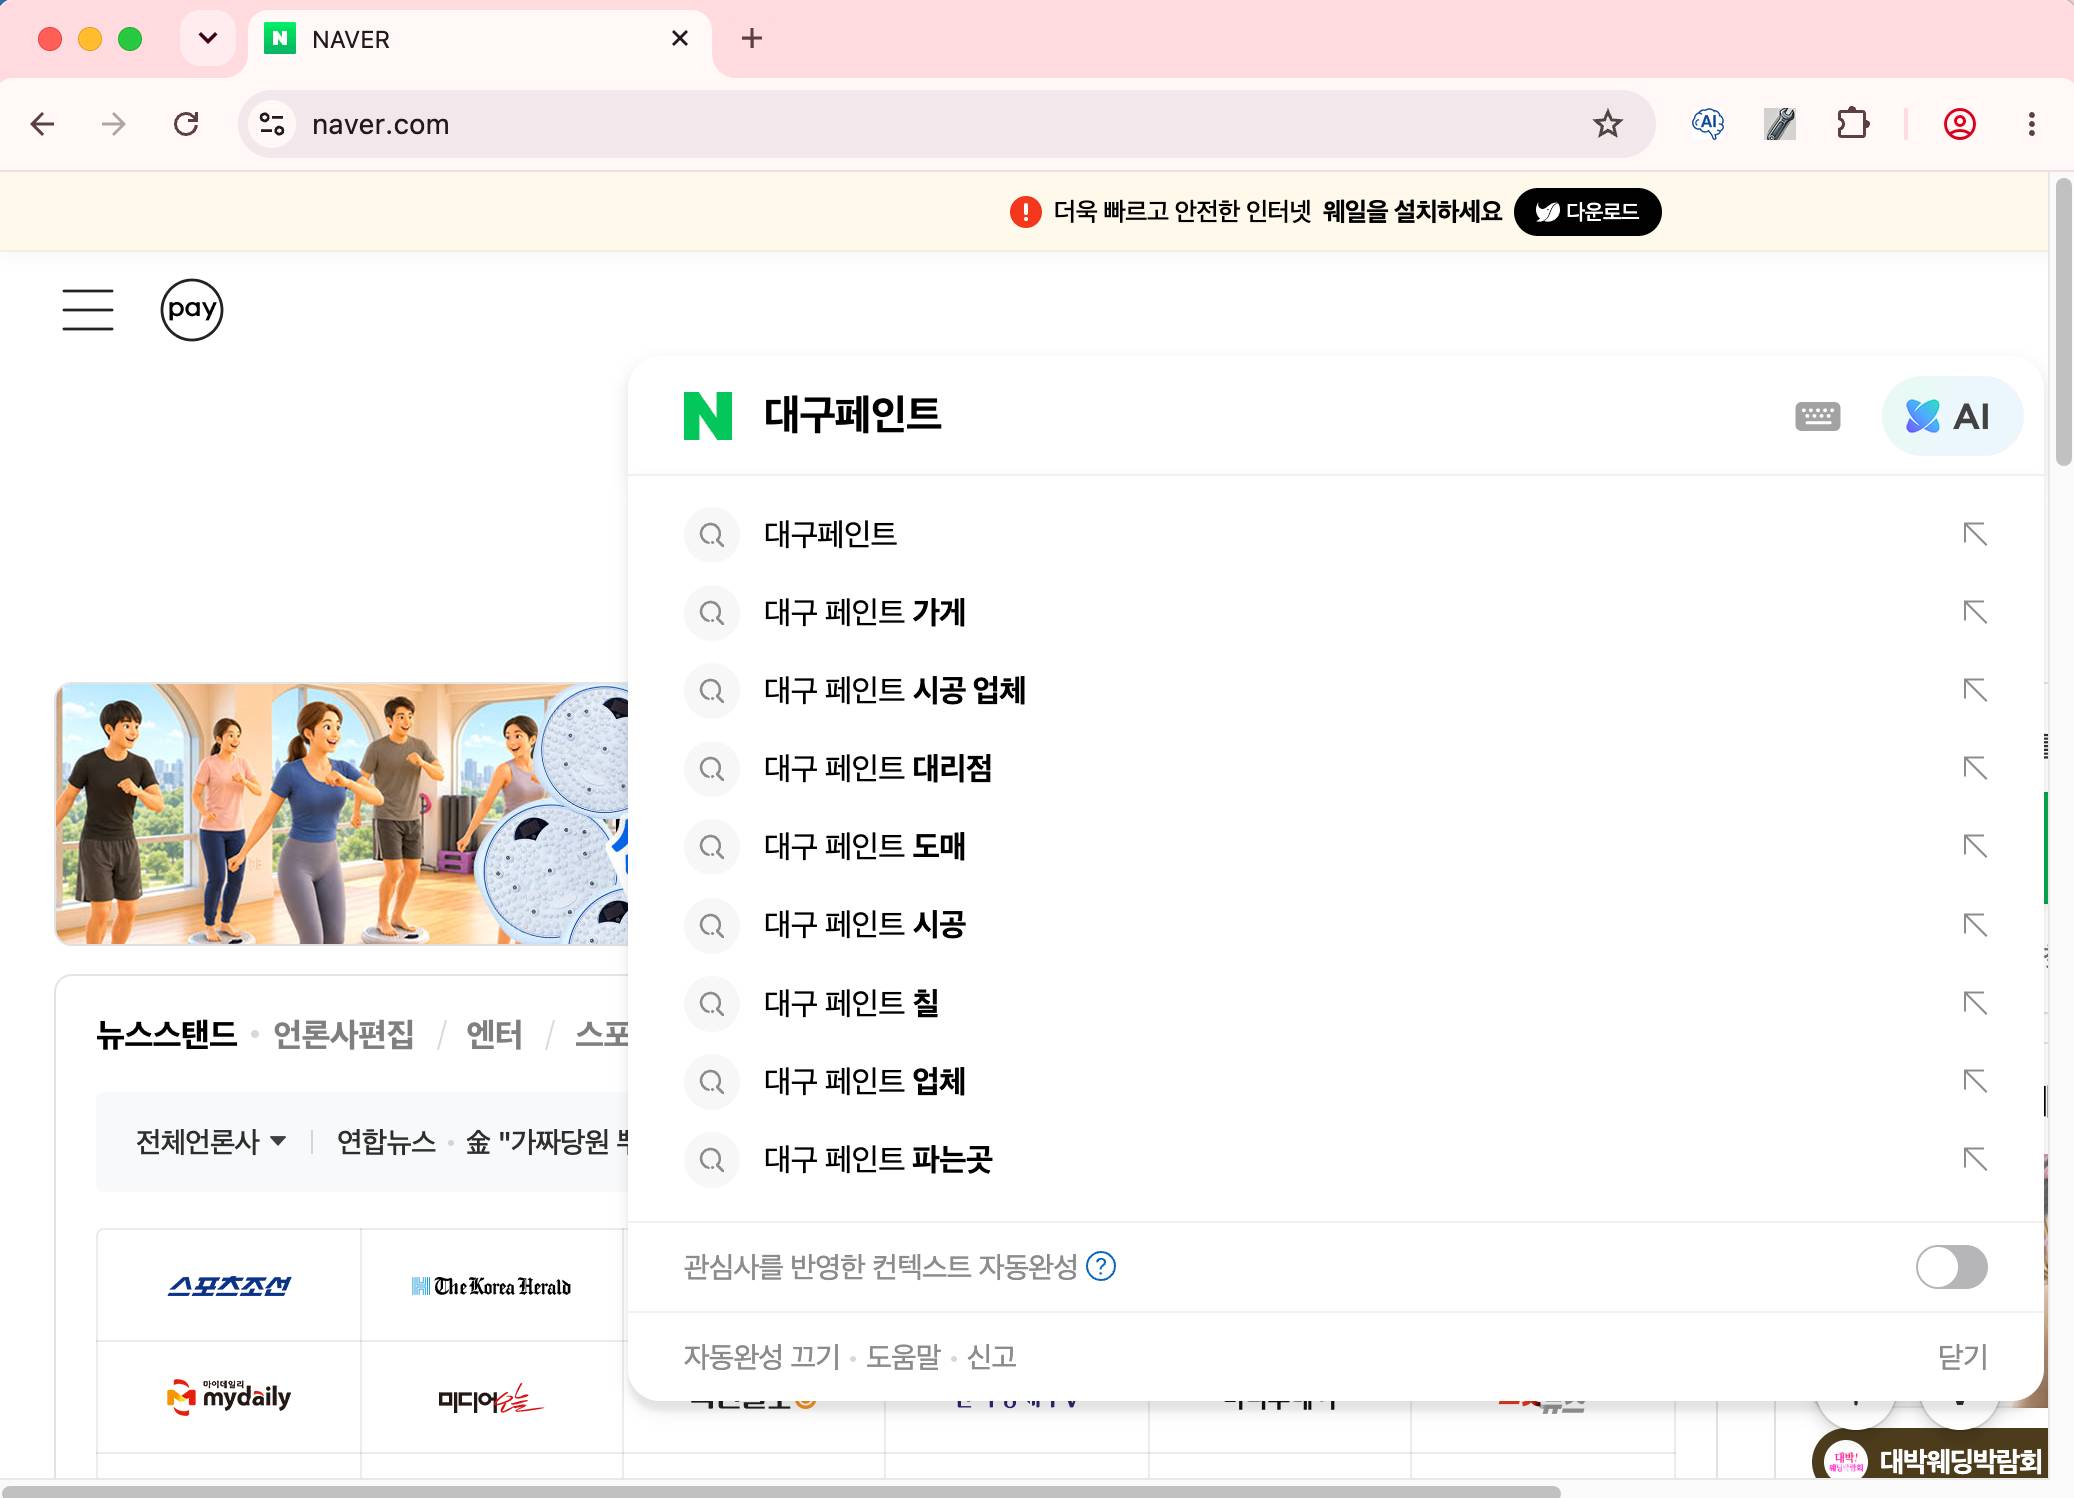The height and width of the screenshot is (1498, 2074).
Task: Open the 뉴스스탠드 tab
Action: click(x=166, y=1034)
